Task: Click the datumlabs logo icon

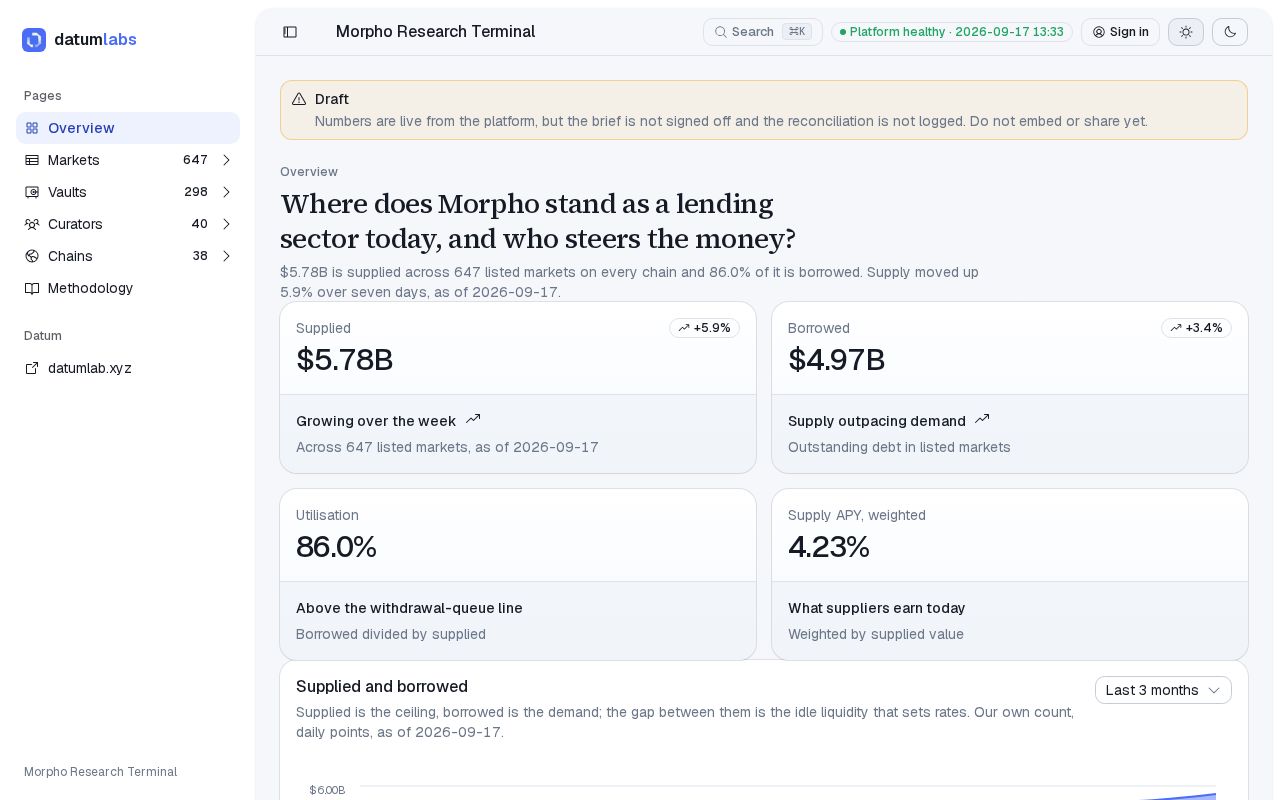Action: point(34,40)
